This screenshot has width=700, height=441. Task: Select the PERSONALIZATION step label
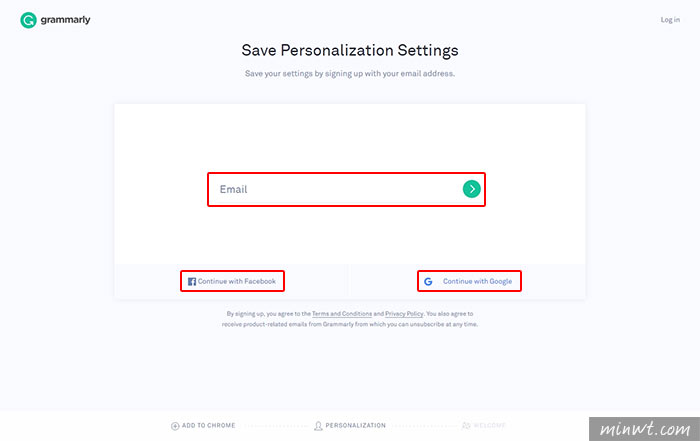point(355,425)
